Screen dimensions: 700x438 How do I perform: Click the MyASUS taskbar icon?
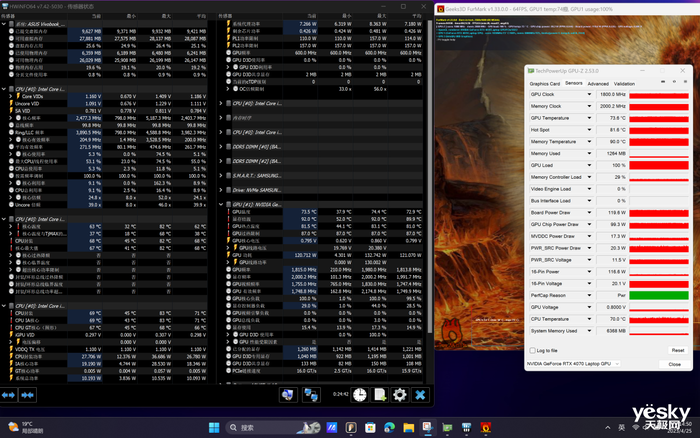pos(331,428)
